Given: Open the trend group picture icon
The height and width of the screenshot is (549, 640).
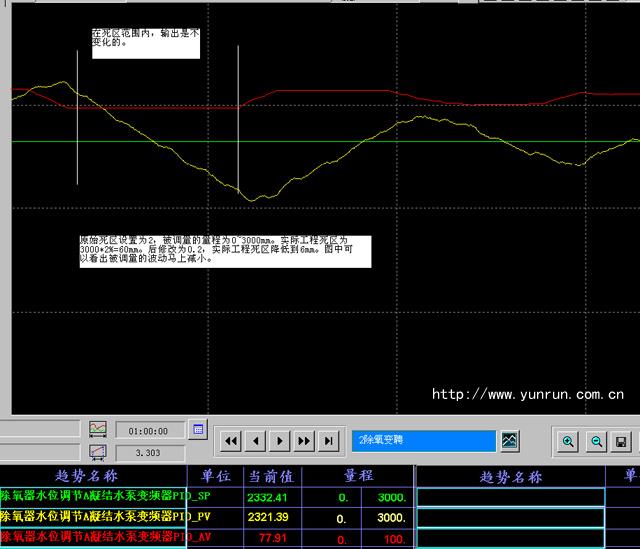Looking at the screenshot, I should (511, 440).
